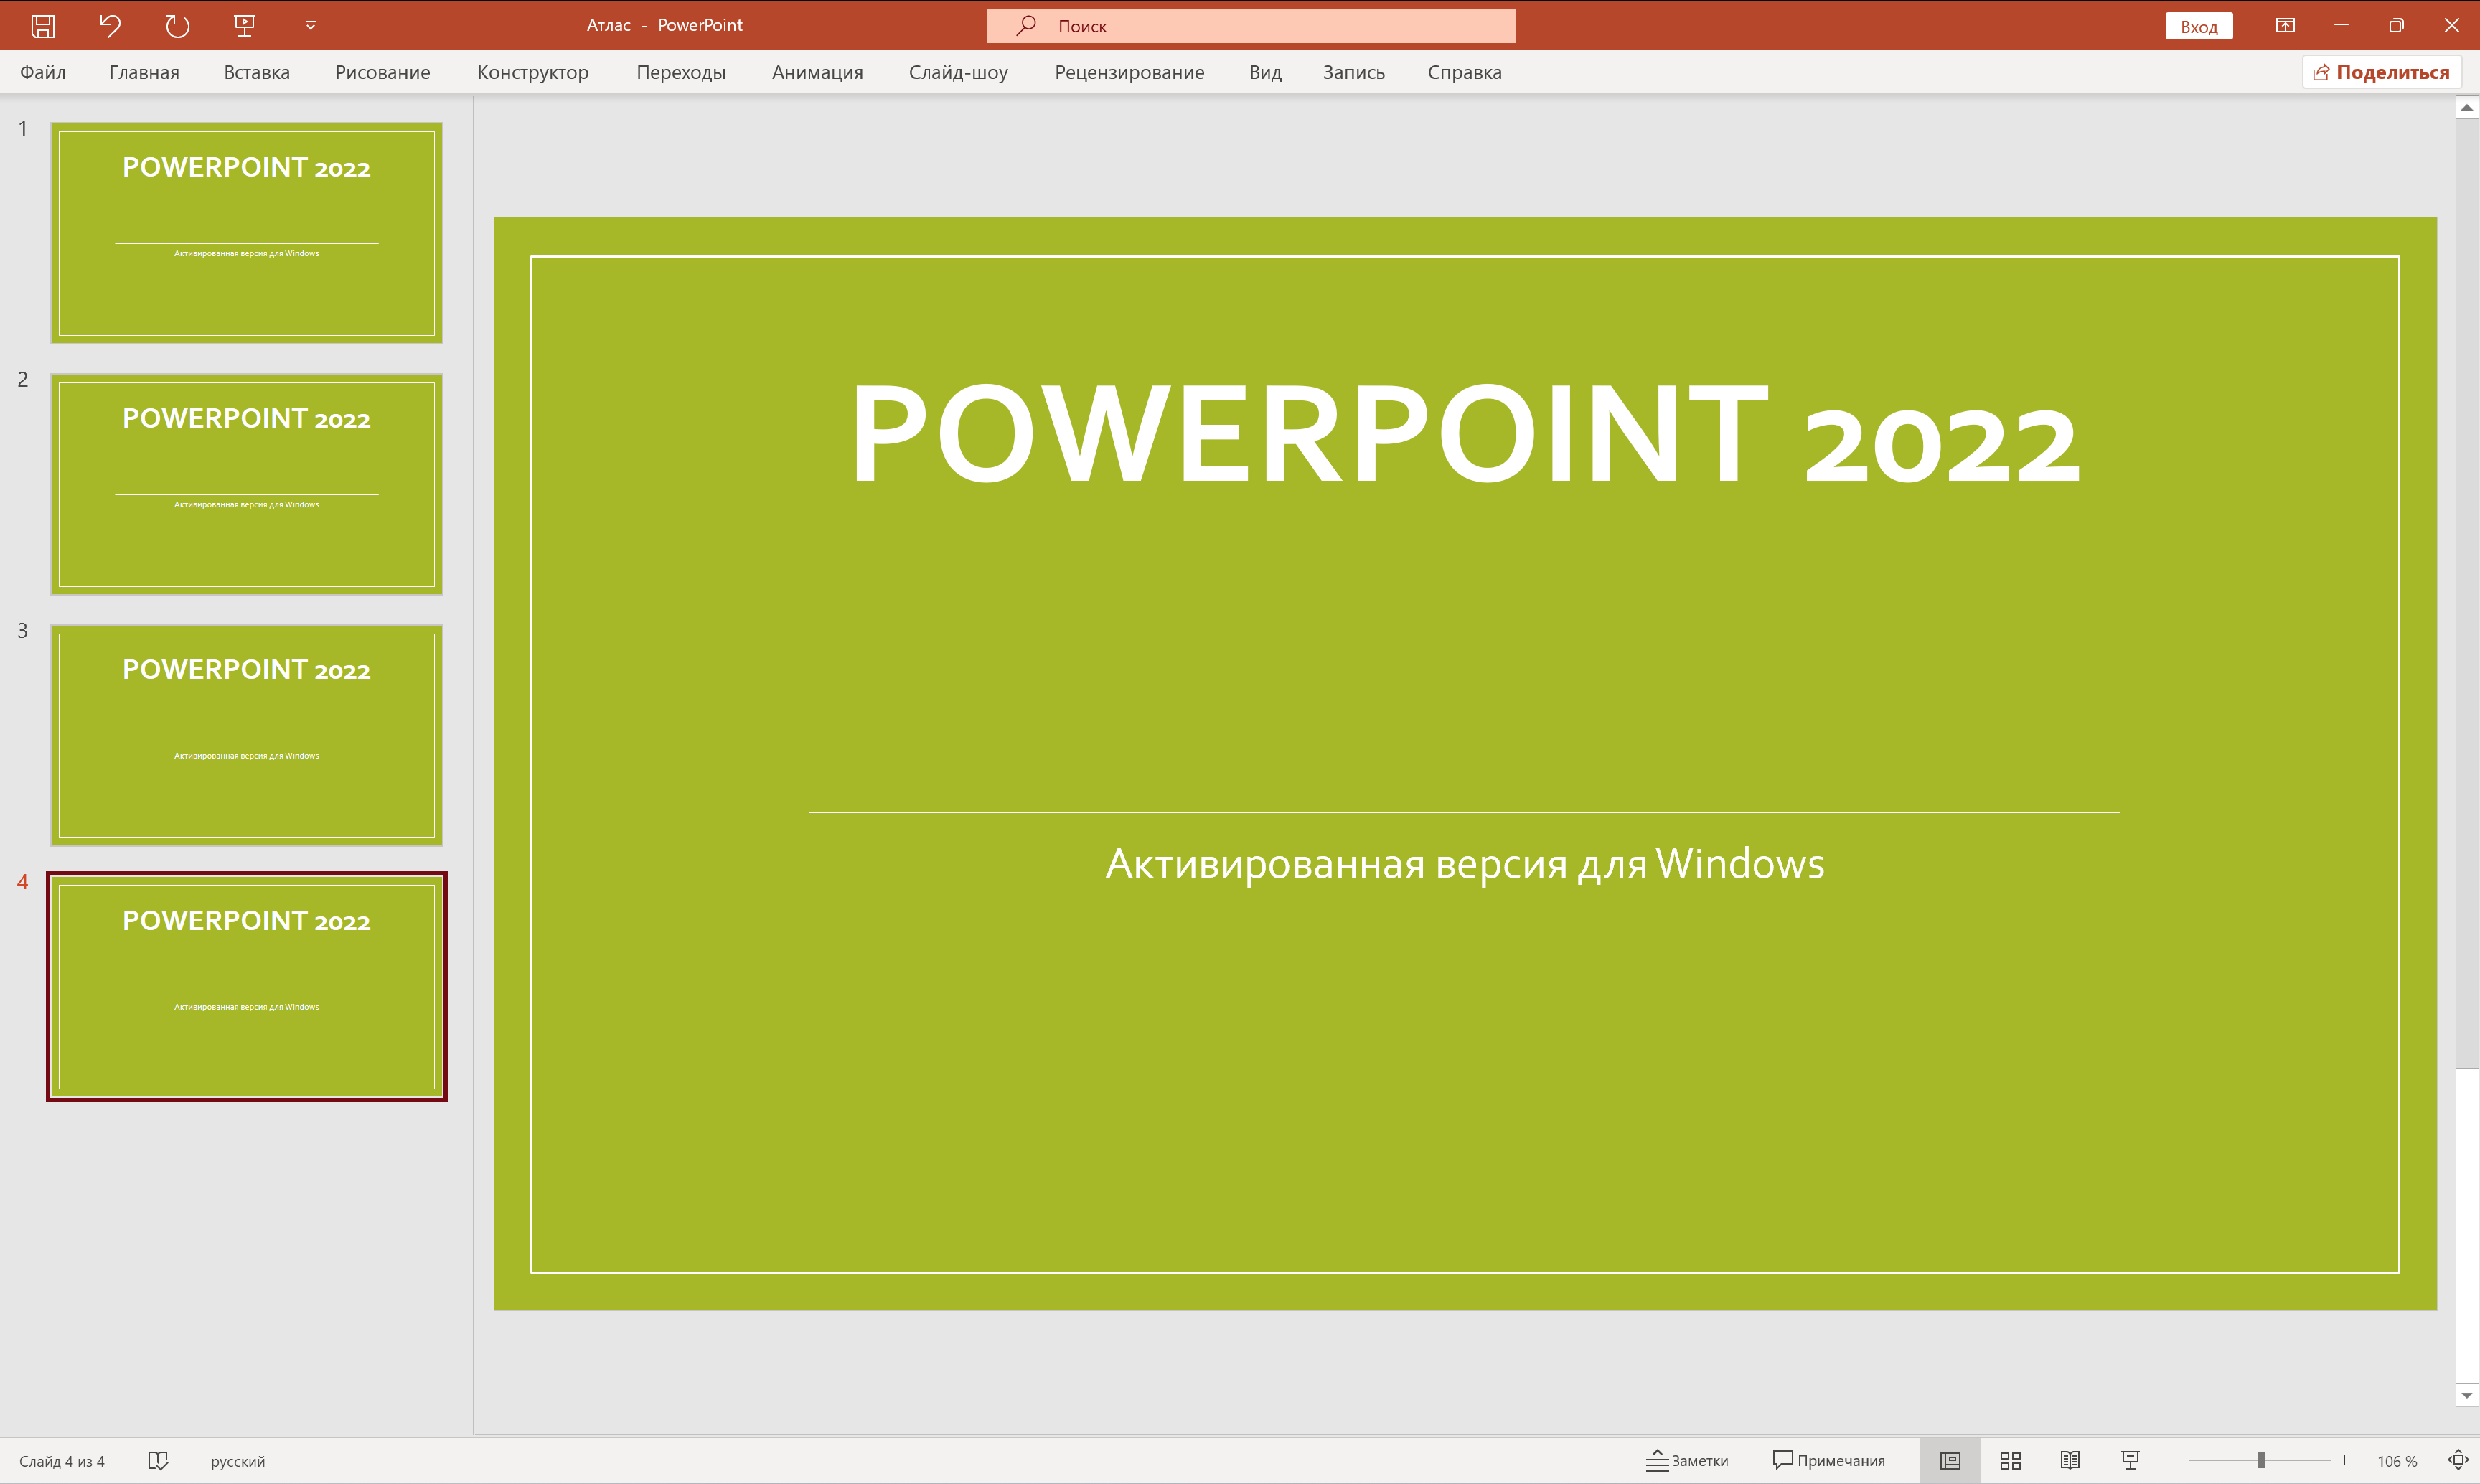Open the zoom percentage showing 106%
Image resolution: width=2480 pixels, height=1484 pixels.
(x=2397, y=1460)
